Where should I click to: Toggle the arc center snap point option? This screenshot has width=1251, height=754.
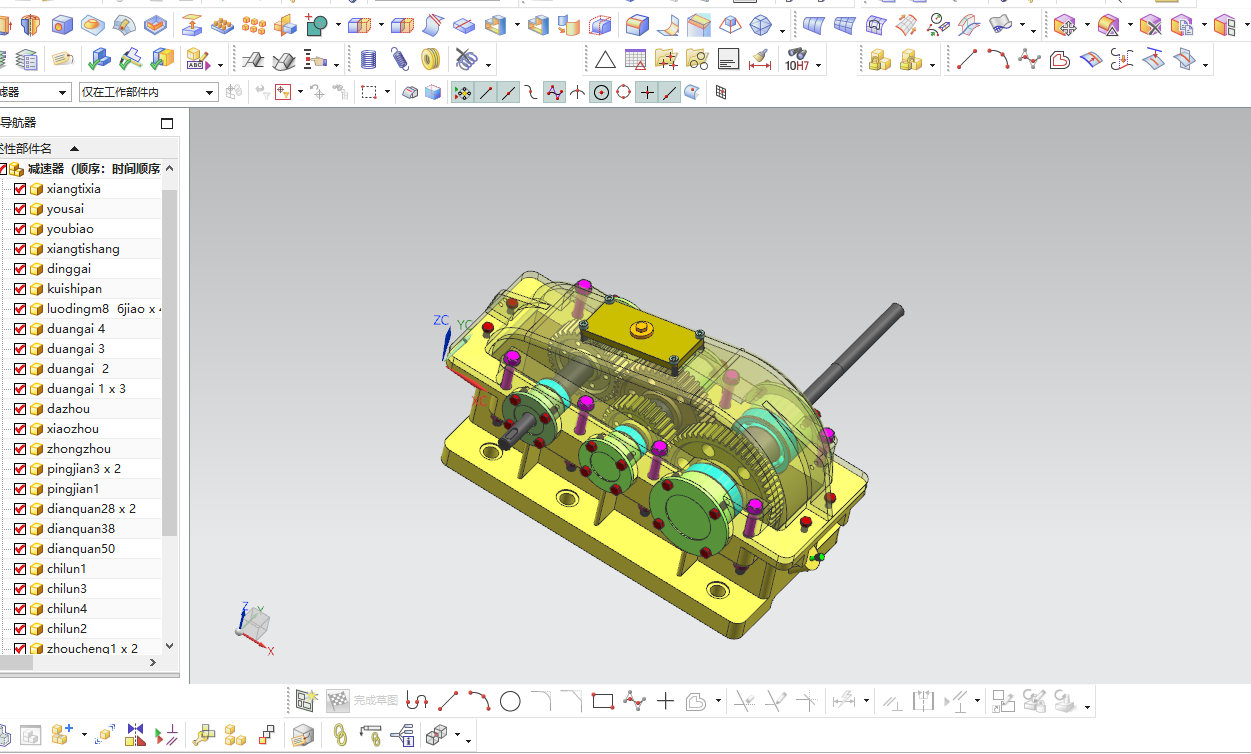pos(600,92)
